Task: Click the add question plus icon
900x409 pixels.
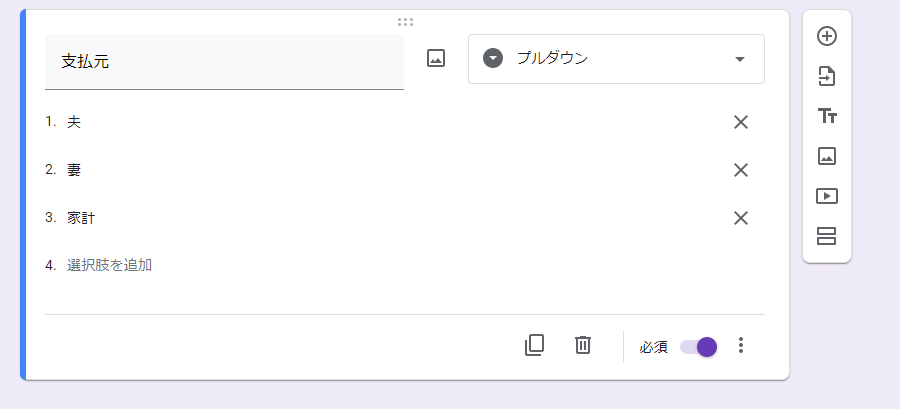Action: click(827, 36)
